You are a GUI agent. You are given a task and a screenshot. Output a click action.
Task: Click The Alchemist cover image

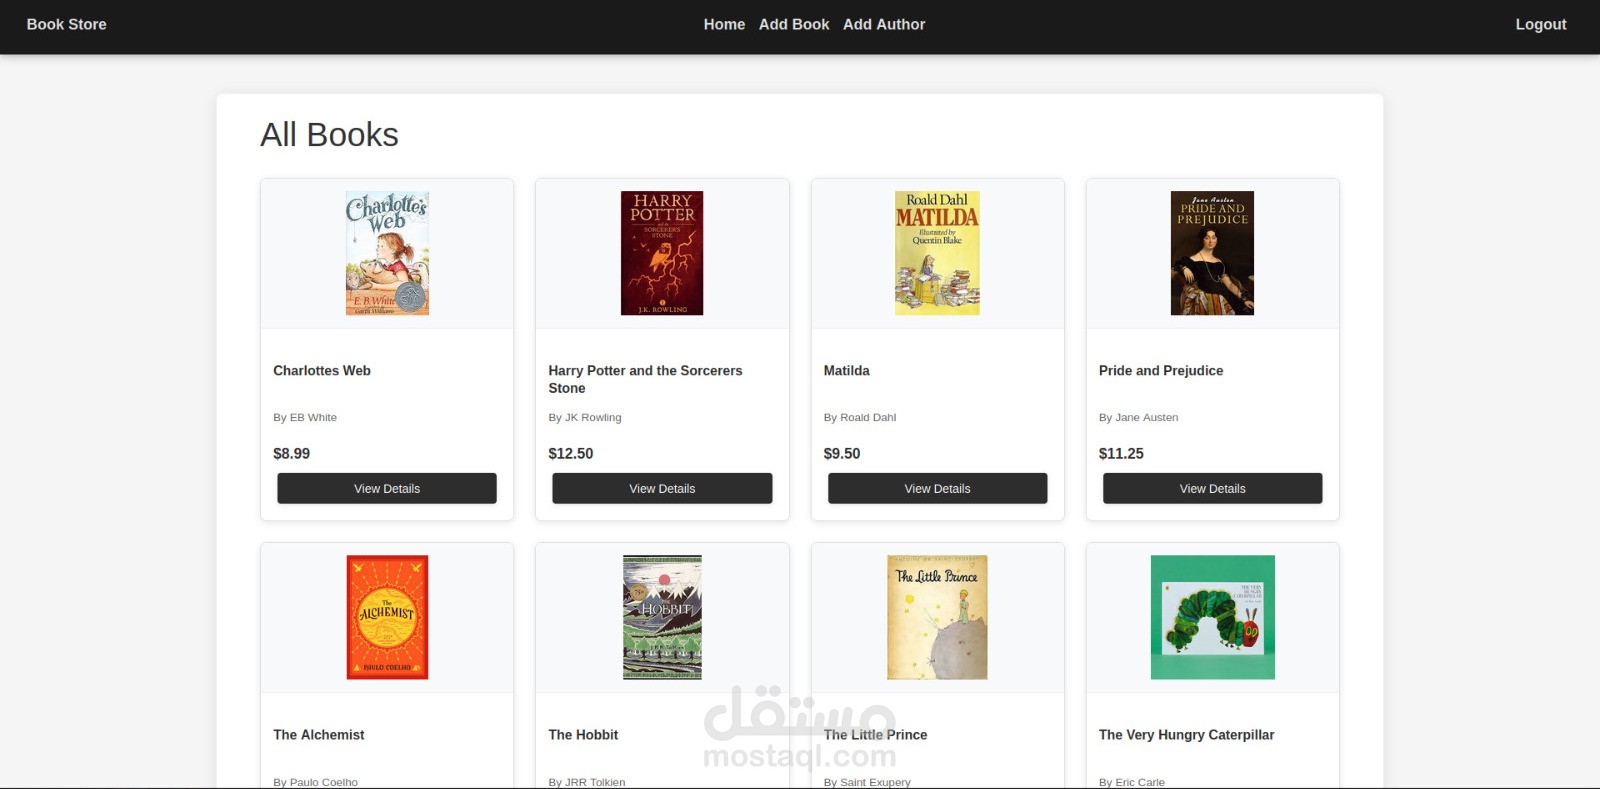387,617
